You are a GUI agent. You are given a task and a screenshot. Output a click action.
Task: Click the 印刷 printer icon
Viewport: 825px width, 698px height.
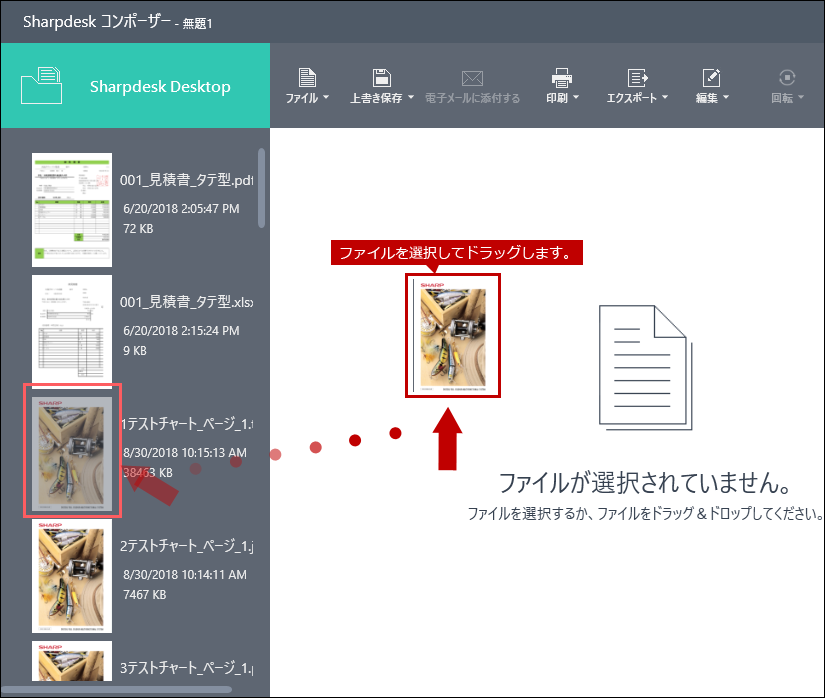point(561,78)
